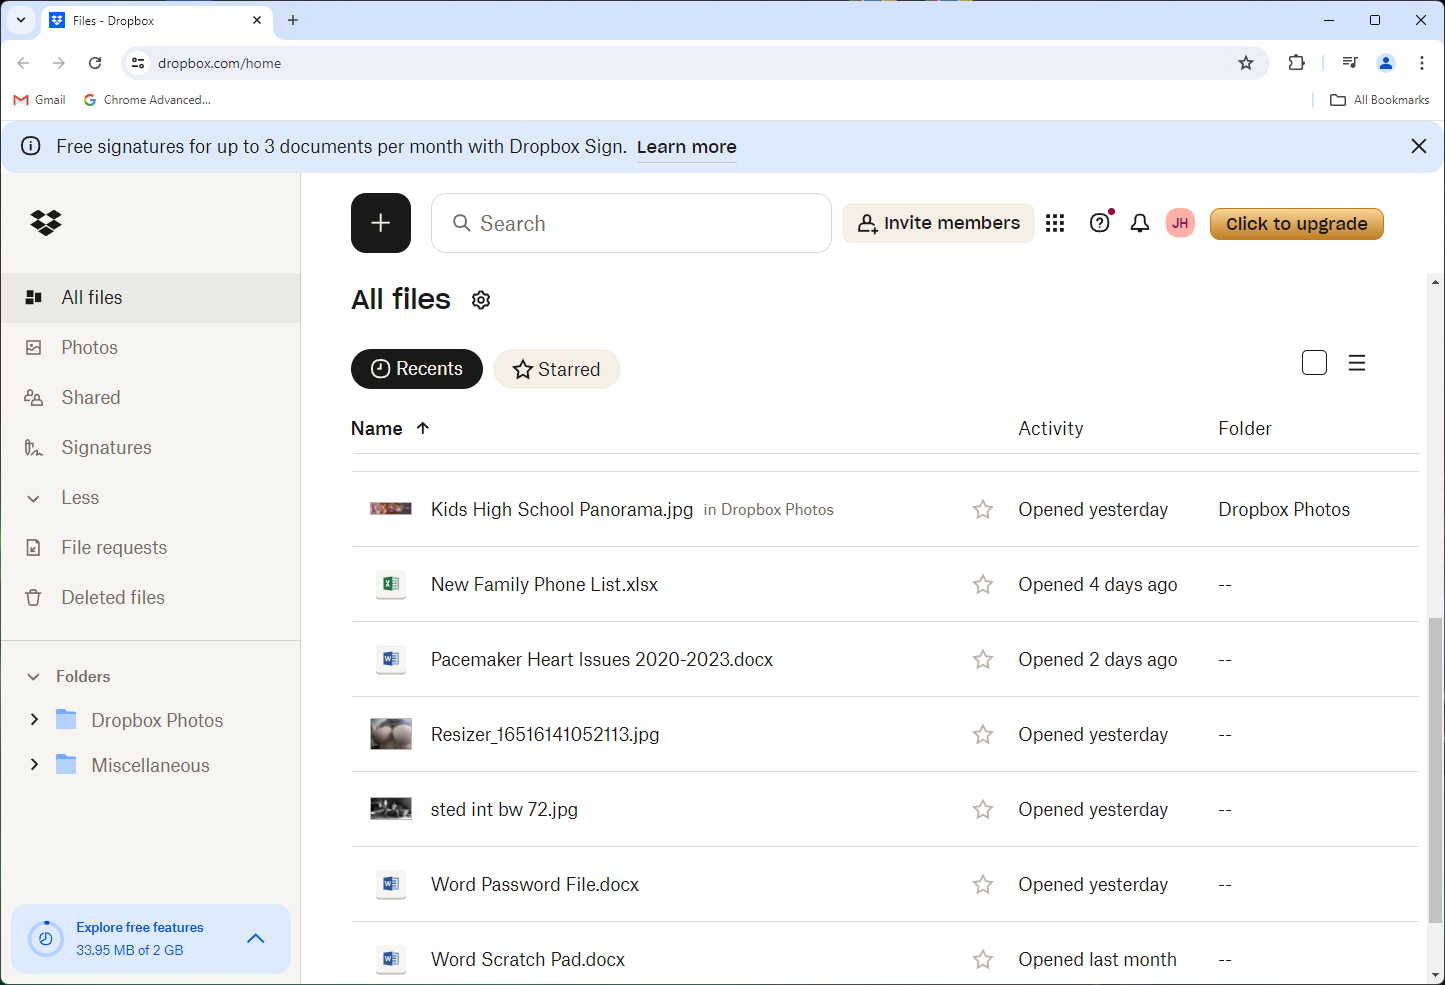The image size is (1445, 985).
Task: Open Chrome profile icon
Action: click(1386, 63)
